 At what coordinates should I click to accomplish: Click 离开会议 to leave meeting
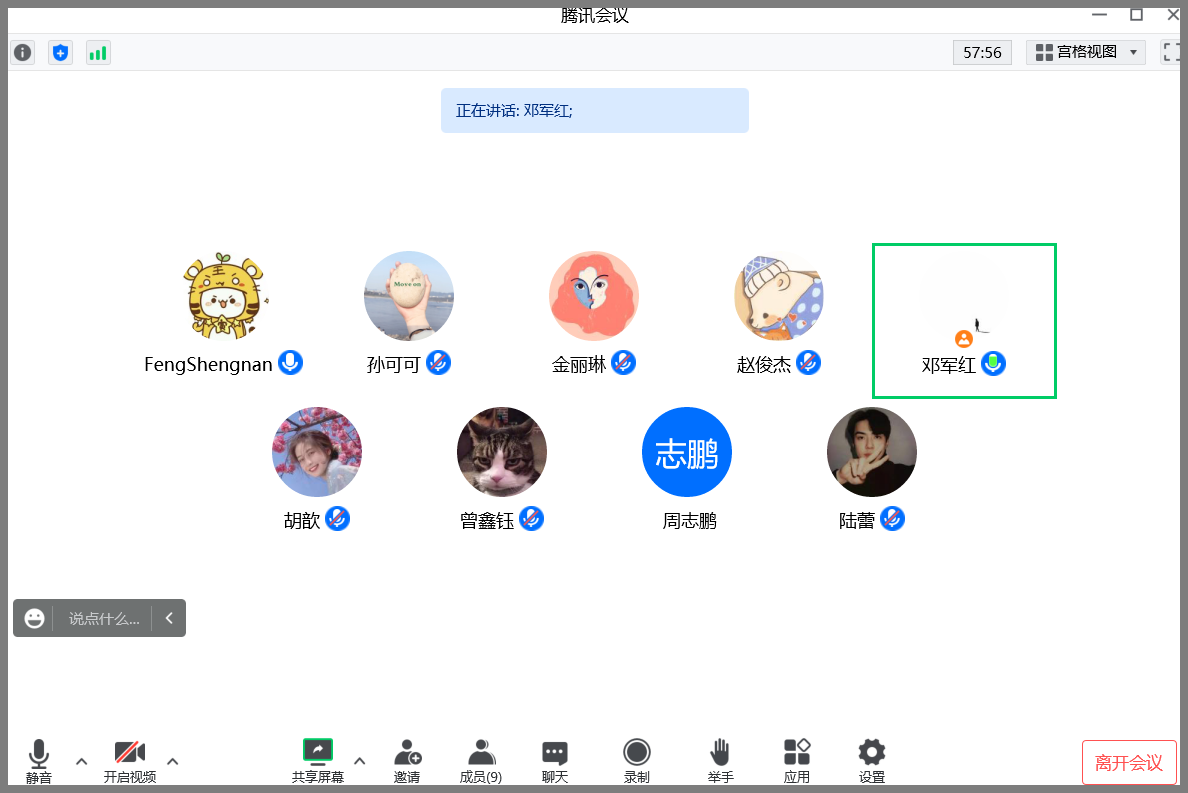pos(1129,763)
